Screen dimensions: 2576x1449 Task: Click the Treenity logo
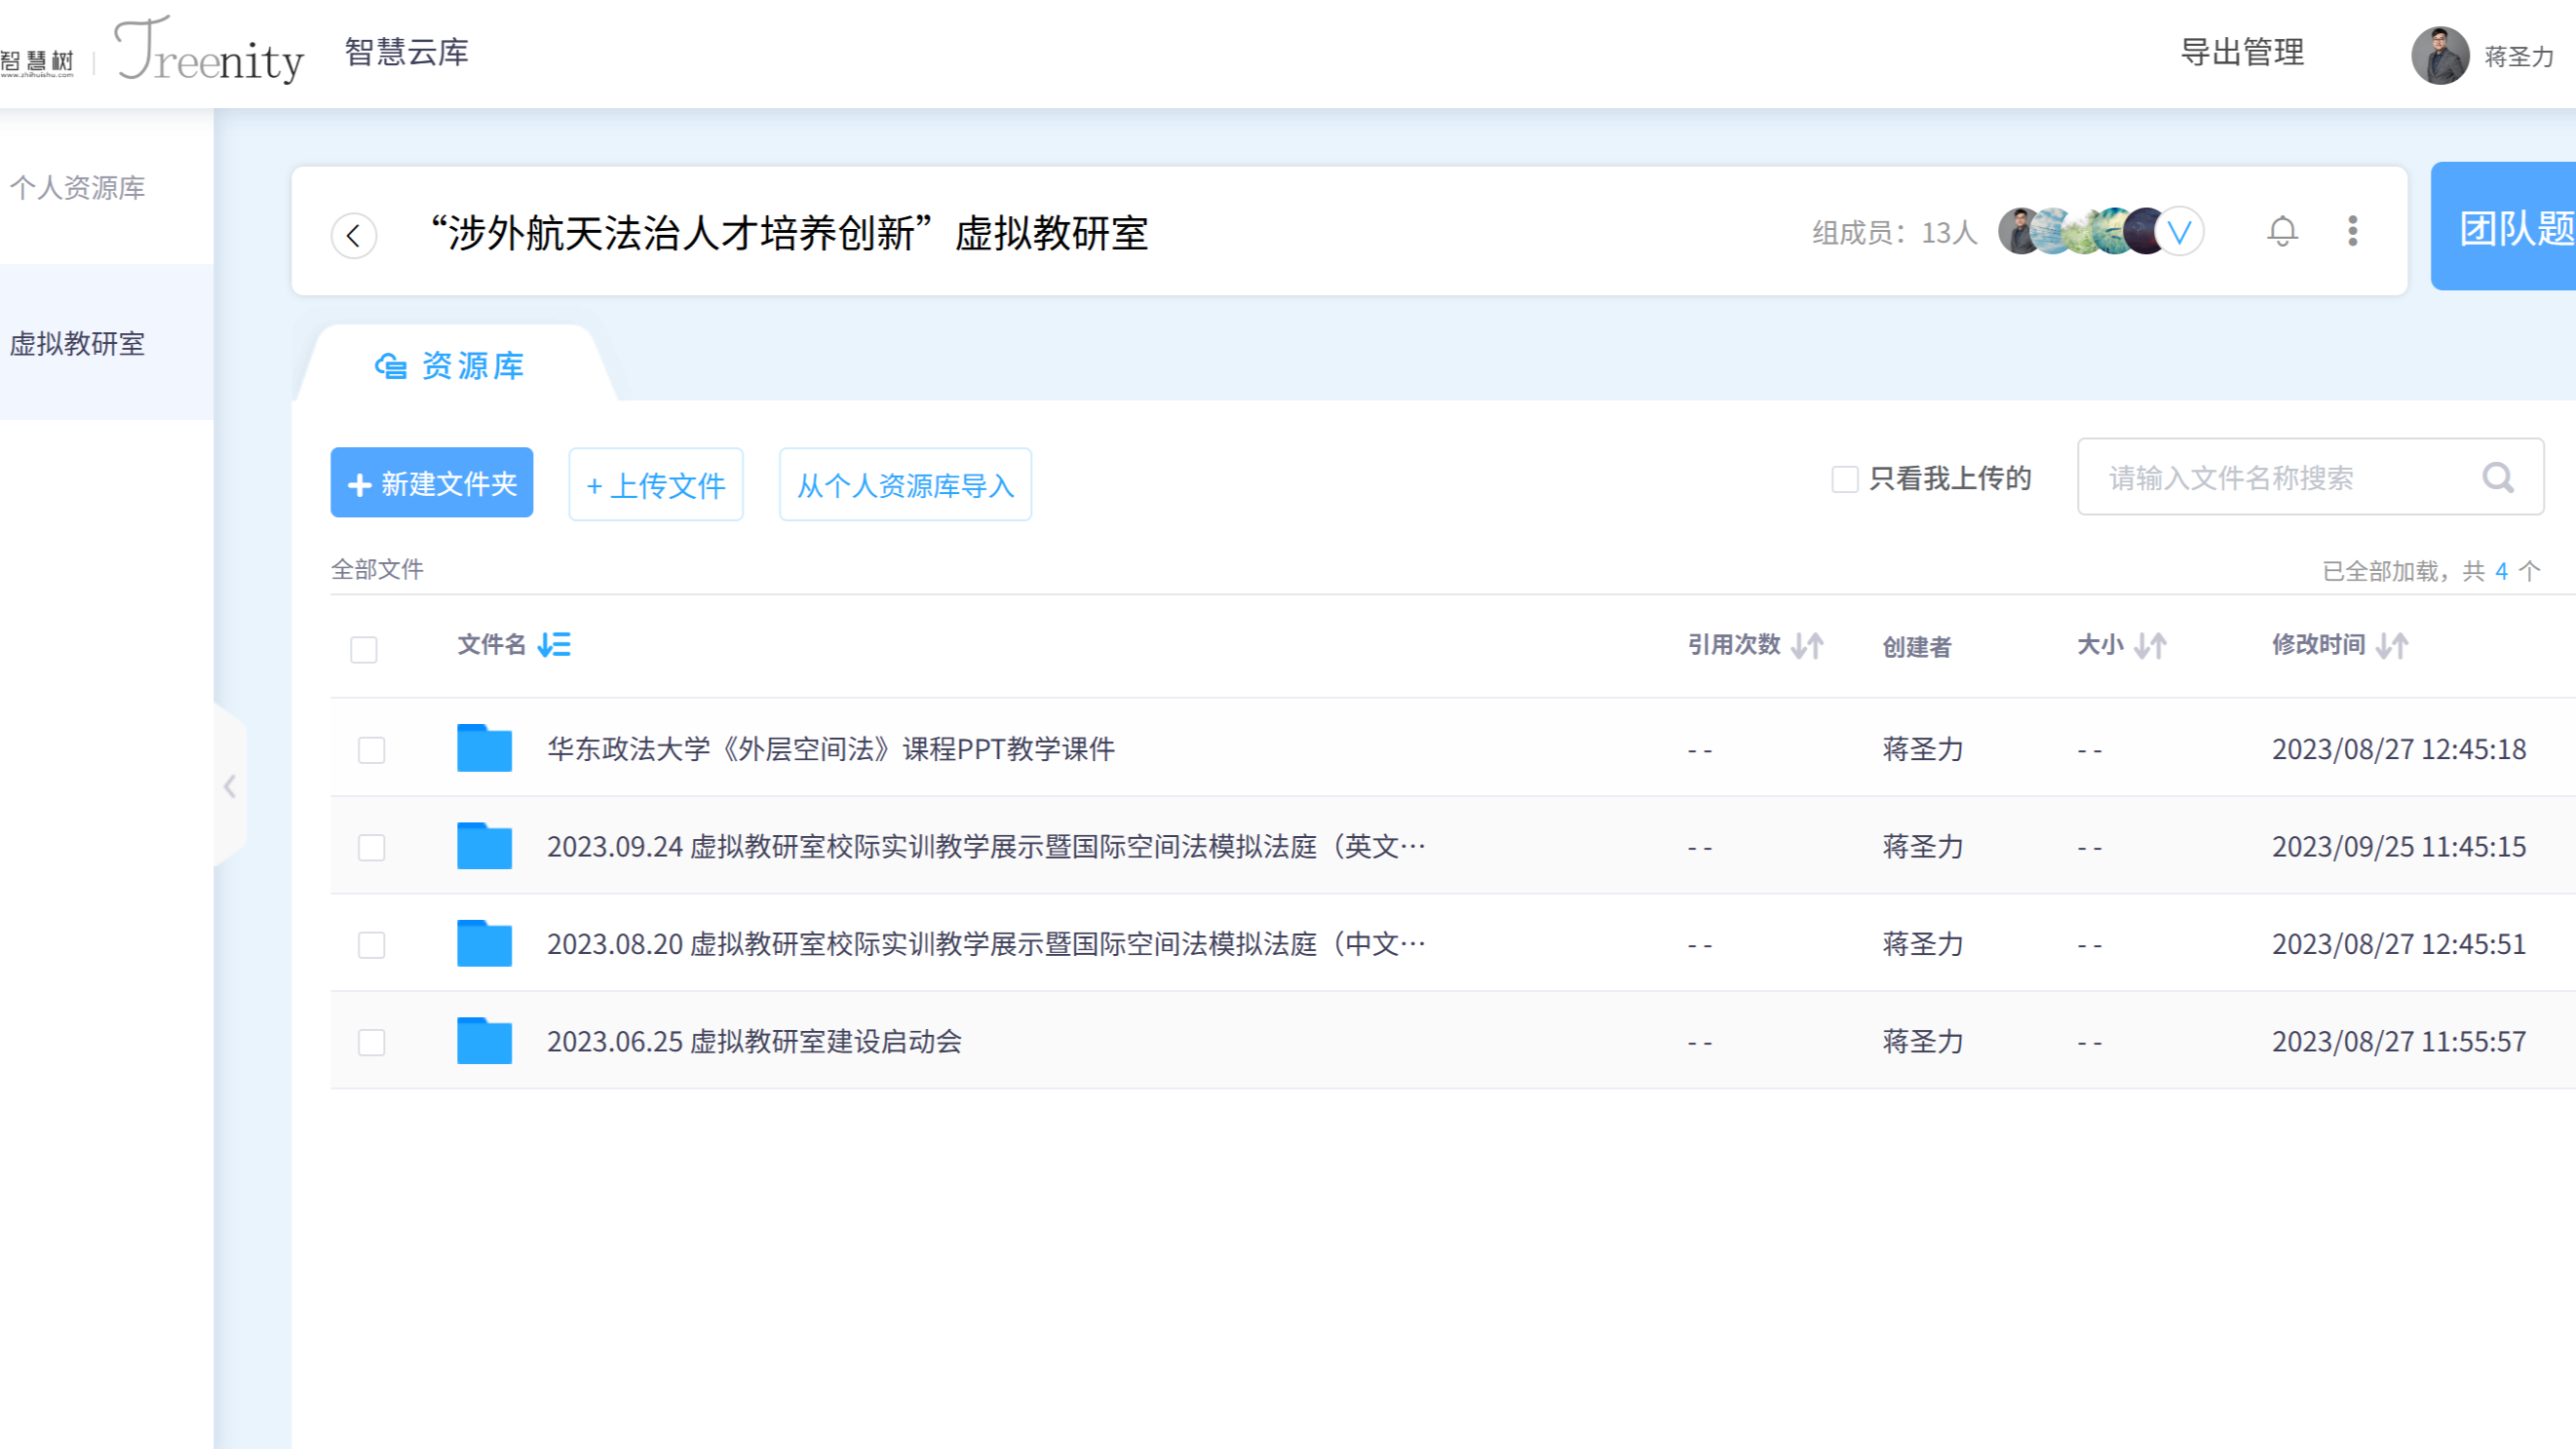click(x=207, y=55)
